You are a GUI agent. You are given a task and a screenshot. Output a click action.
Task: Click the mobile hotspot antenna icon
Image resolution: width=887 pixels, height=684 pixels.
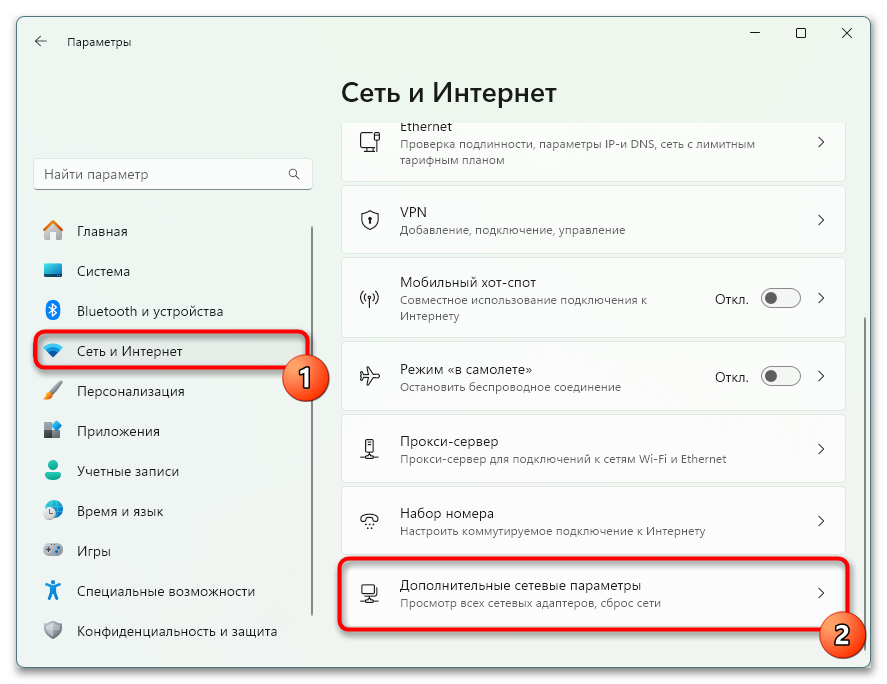[x=370, y=298]
